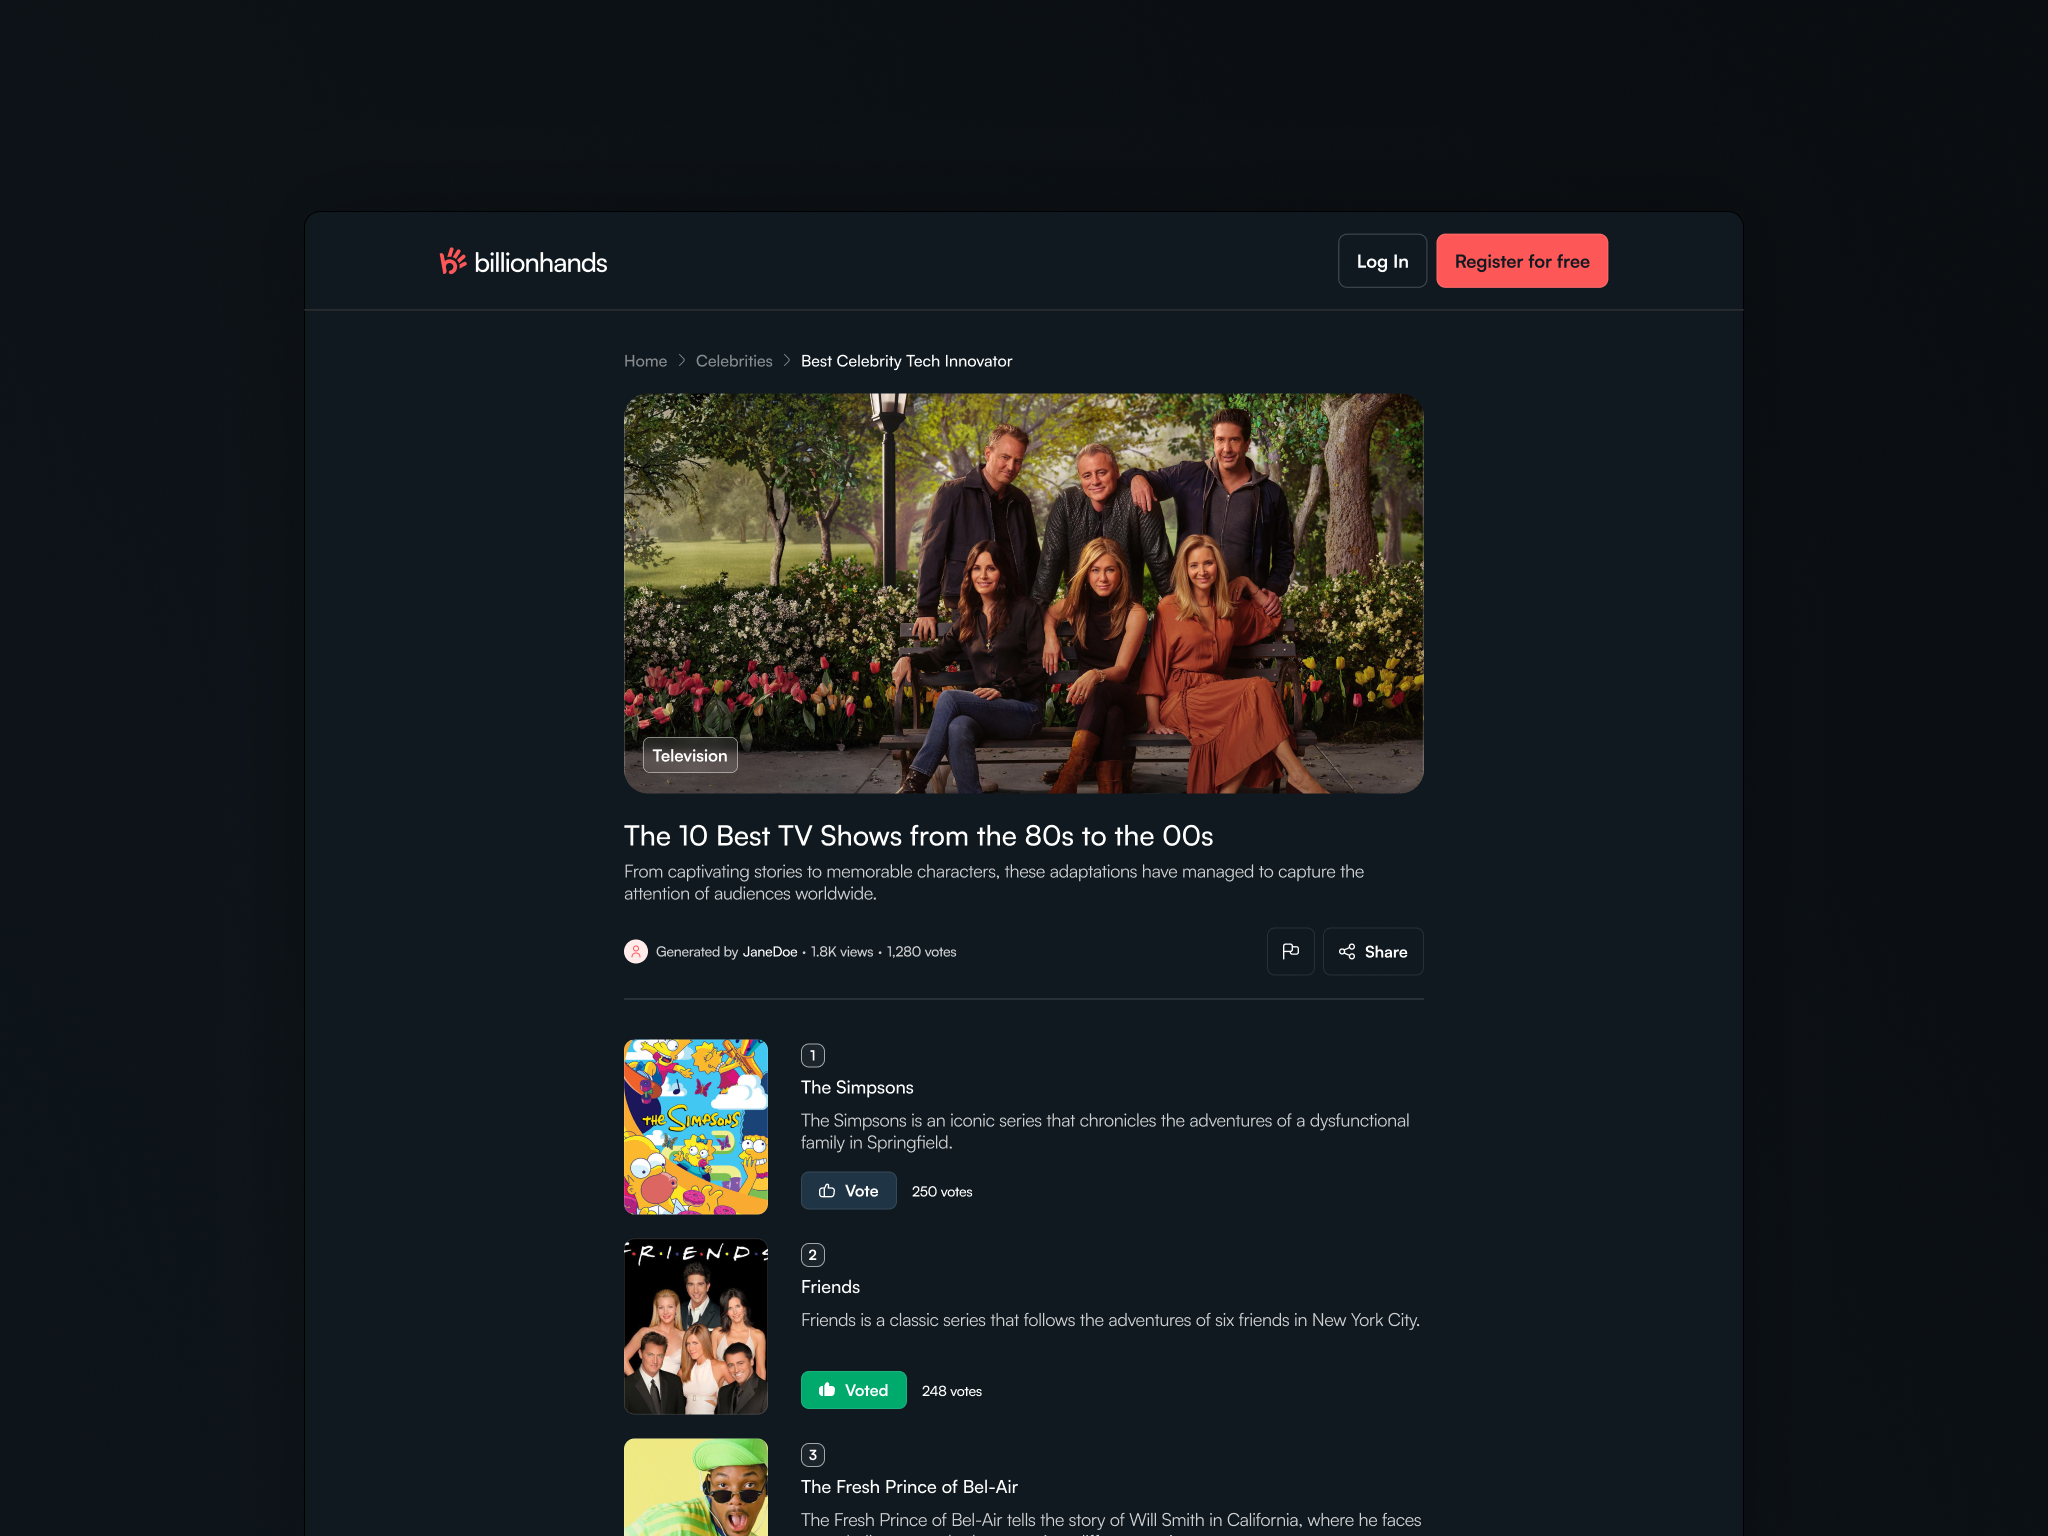Open the Friends poster thumbnail

(x=696, y=1327)
